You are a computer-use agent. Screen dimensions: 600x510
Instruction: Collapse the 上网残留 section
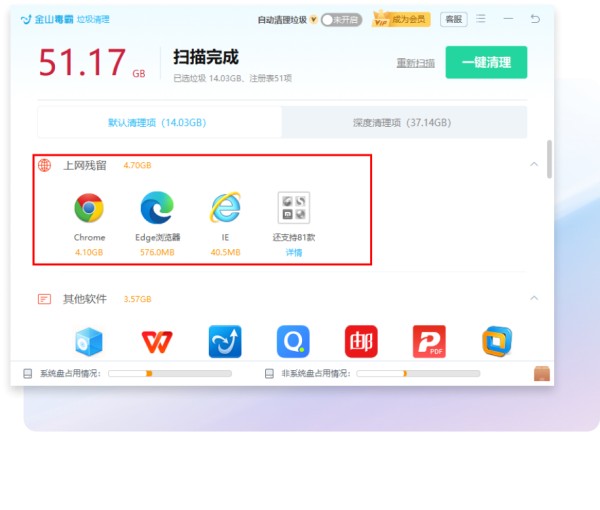click(534, 165)
